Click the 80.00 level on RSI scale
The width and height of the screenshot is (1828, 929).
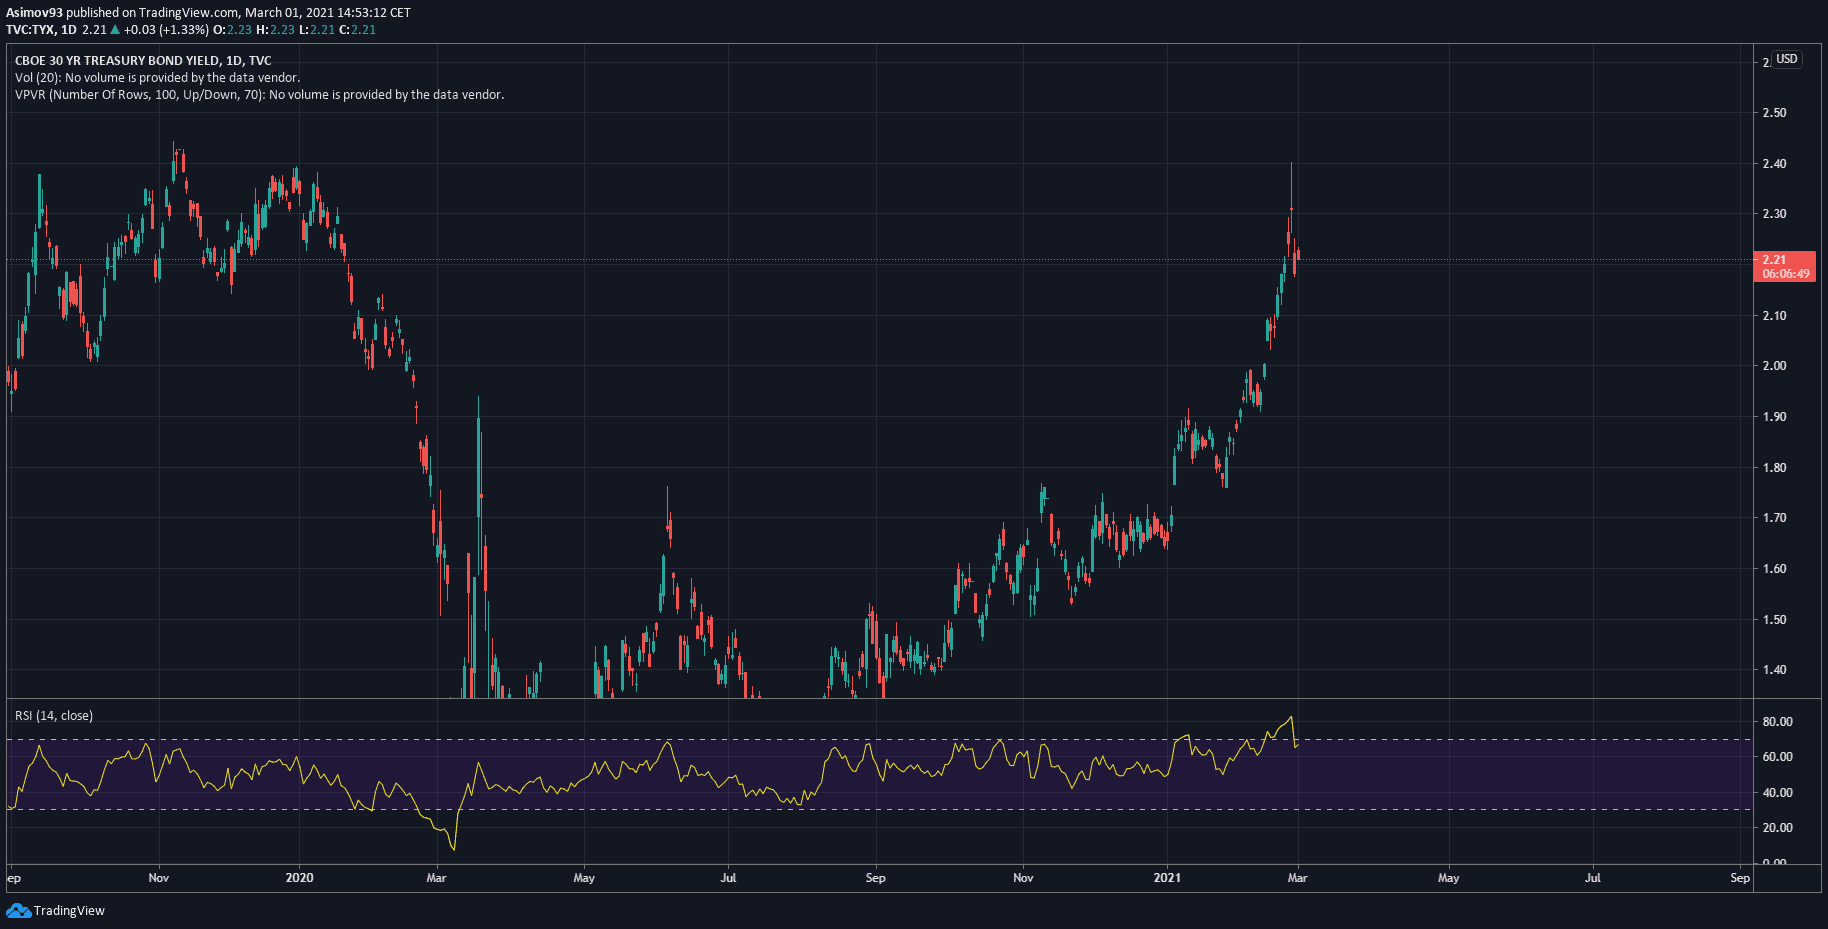tap(1777, 722)
